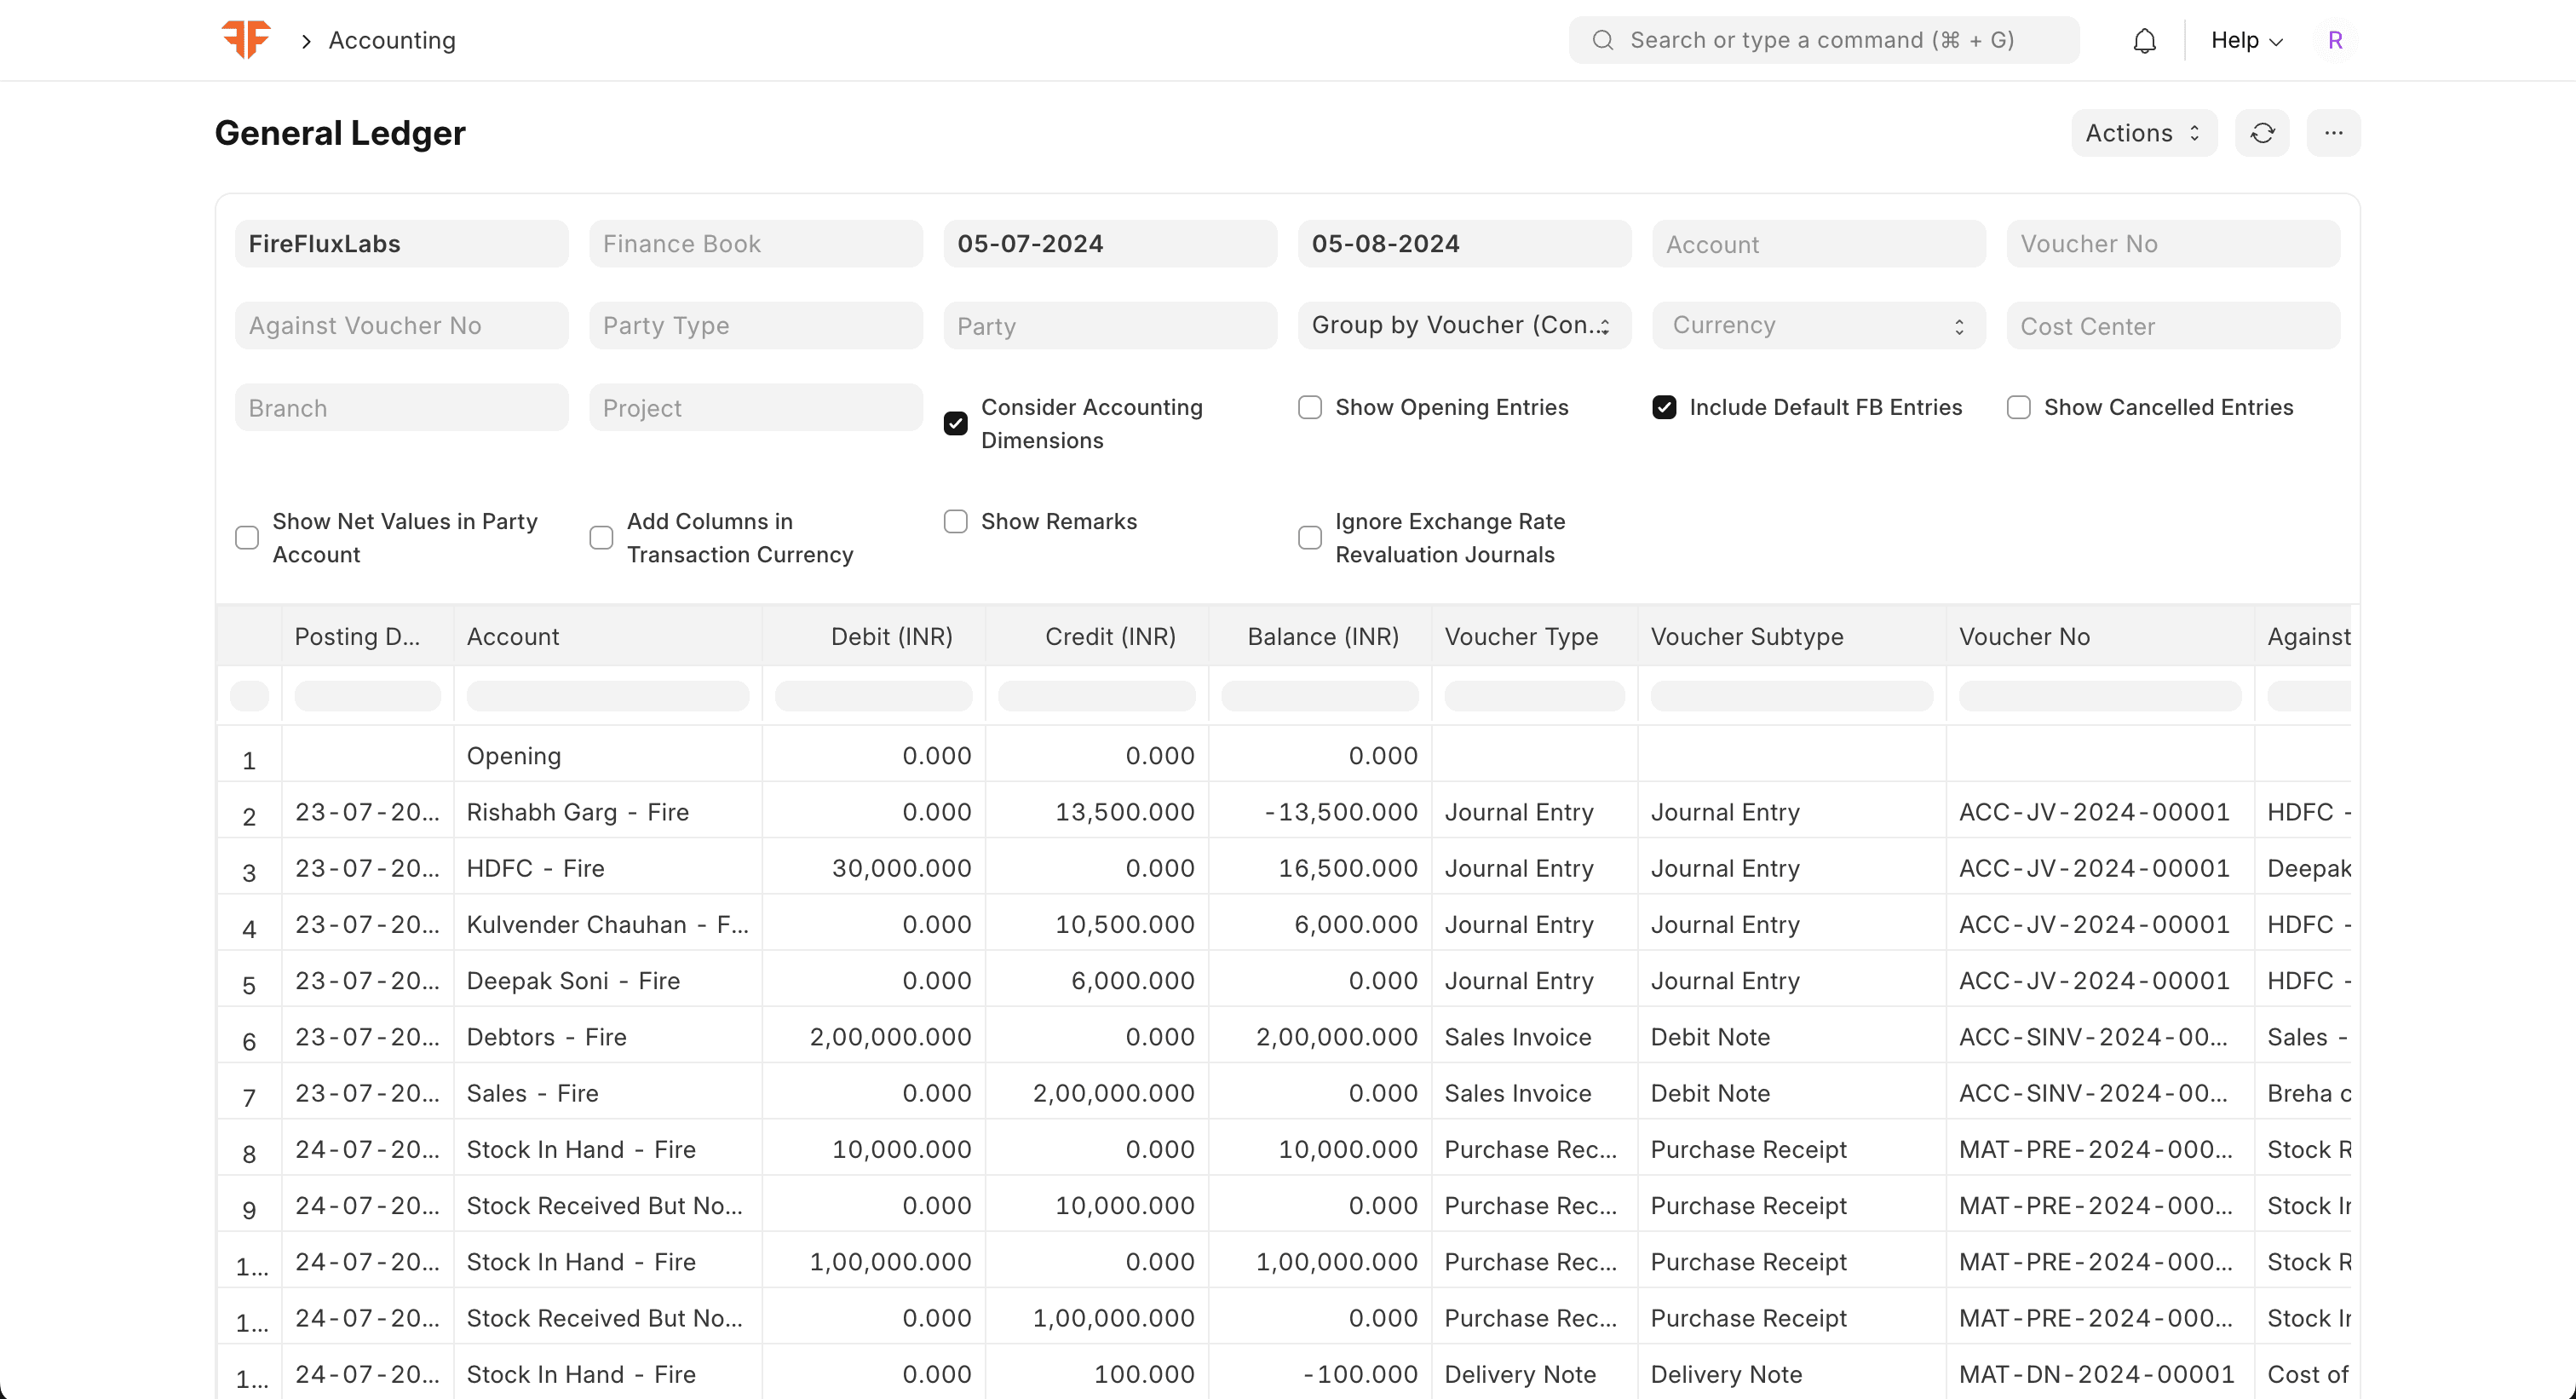Click 16,500.000 balance value
The width and height of the screenshot is (2576, 1399).
[1348, 868]
